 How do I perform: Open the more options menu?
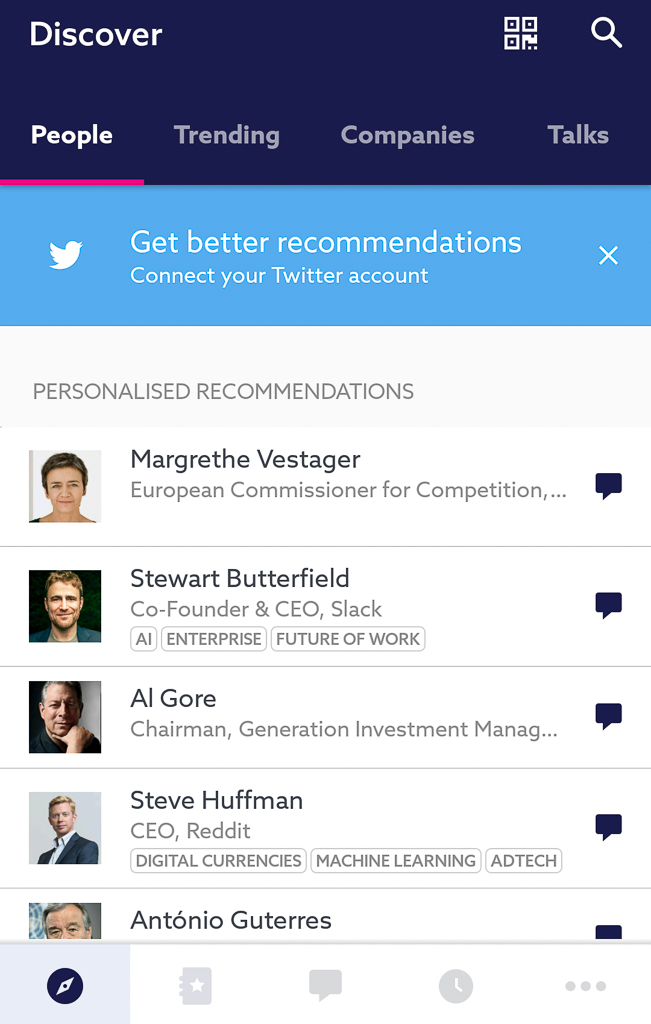(585, 986)
